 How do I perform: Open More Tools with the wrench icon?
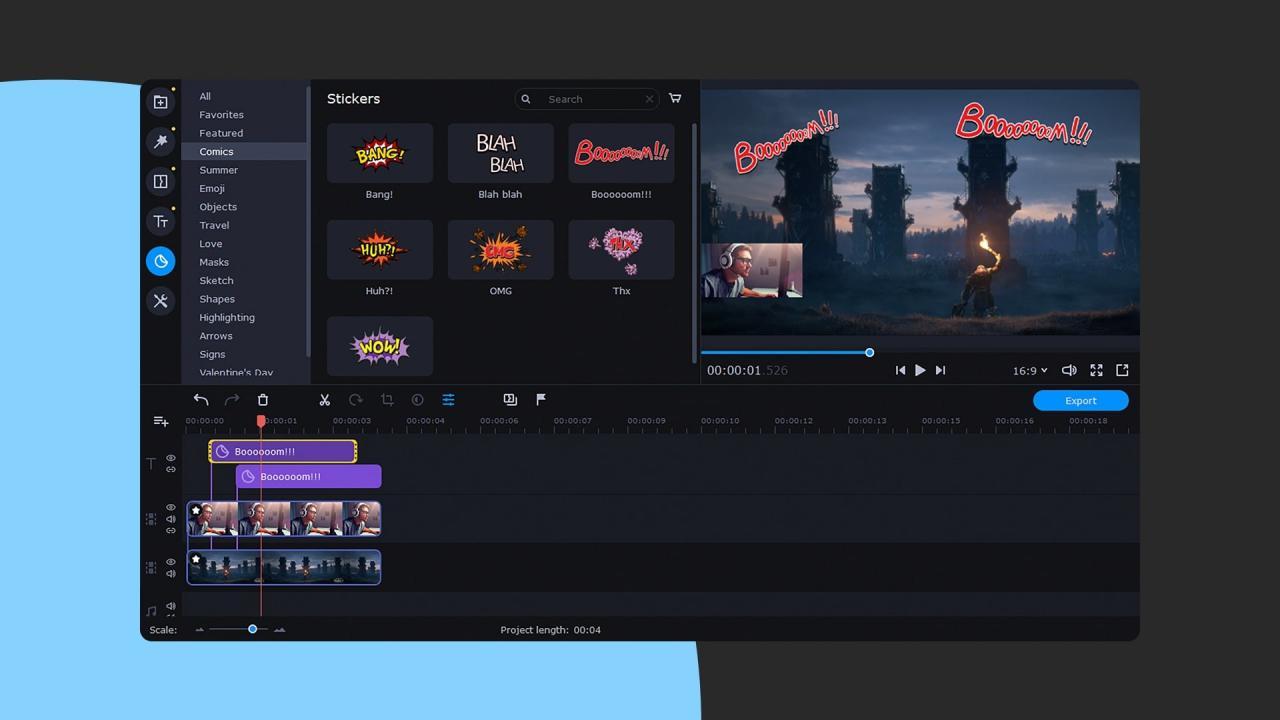pyautogui.click(x=161, y=301)
